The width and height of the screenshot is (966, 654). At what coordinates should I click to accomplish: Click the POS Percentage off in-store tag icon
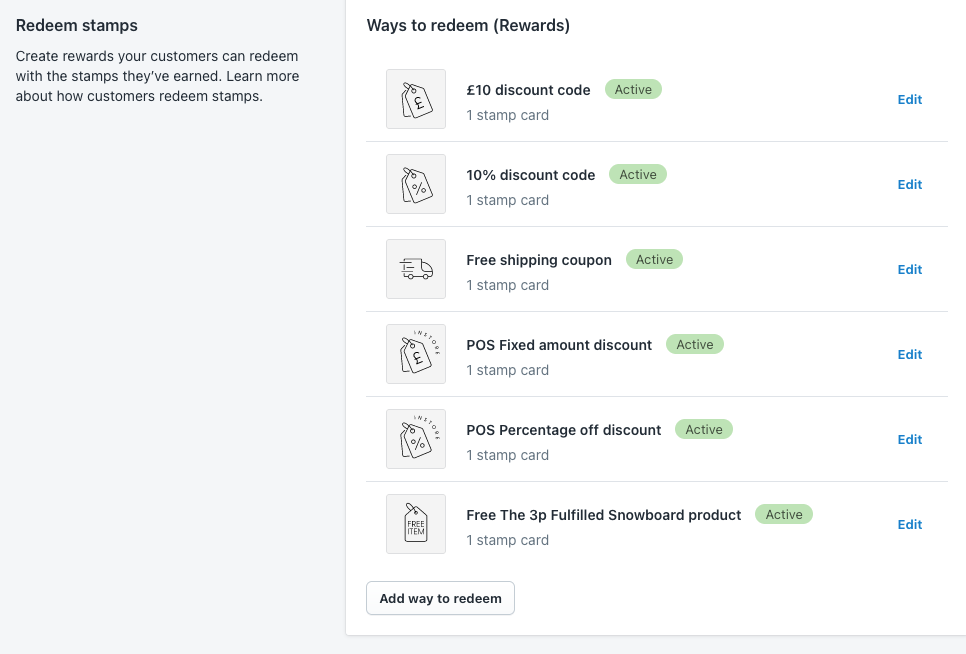416,439
